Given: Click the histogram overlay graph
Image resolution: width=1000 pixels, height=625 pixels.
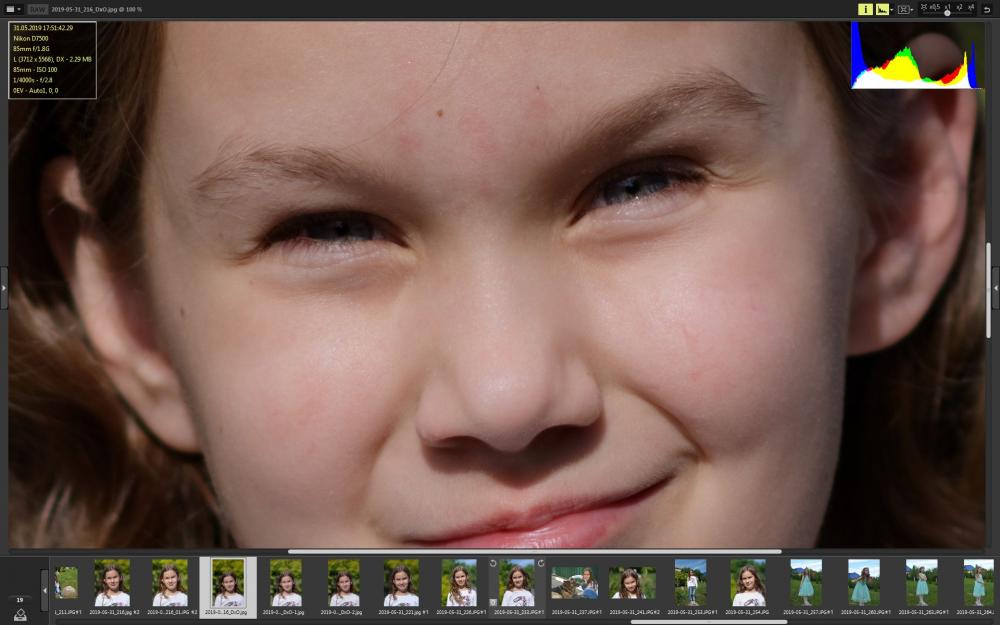Looking at the screenshot, I should tap(916, 55).
